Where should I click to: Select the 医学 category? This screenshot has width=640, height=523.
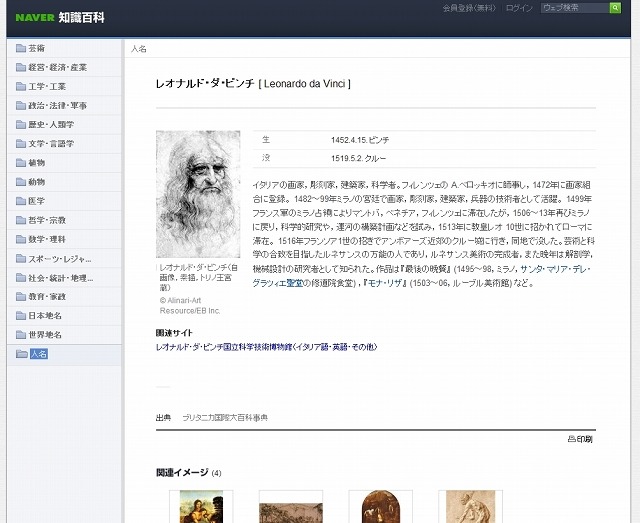click(x=36, y=201)
